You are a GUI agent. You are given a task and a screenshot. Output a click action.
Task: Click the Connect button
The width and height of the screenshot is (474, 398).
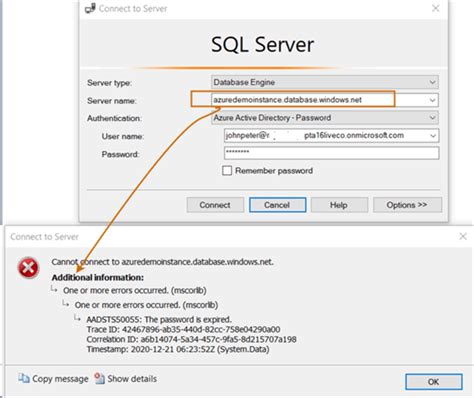pyautogui.click(x=215, y=205)
